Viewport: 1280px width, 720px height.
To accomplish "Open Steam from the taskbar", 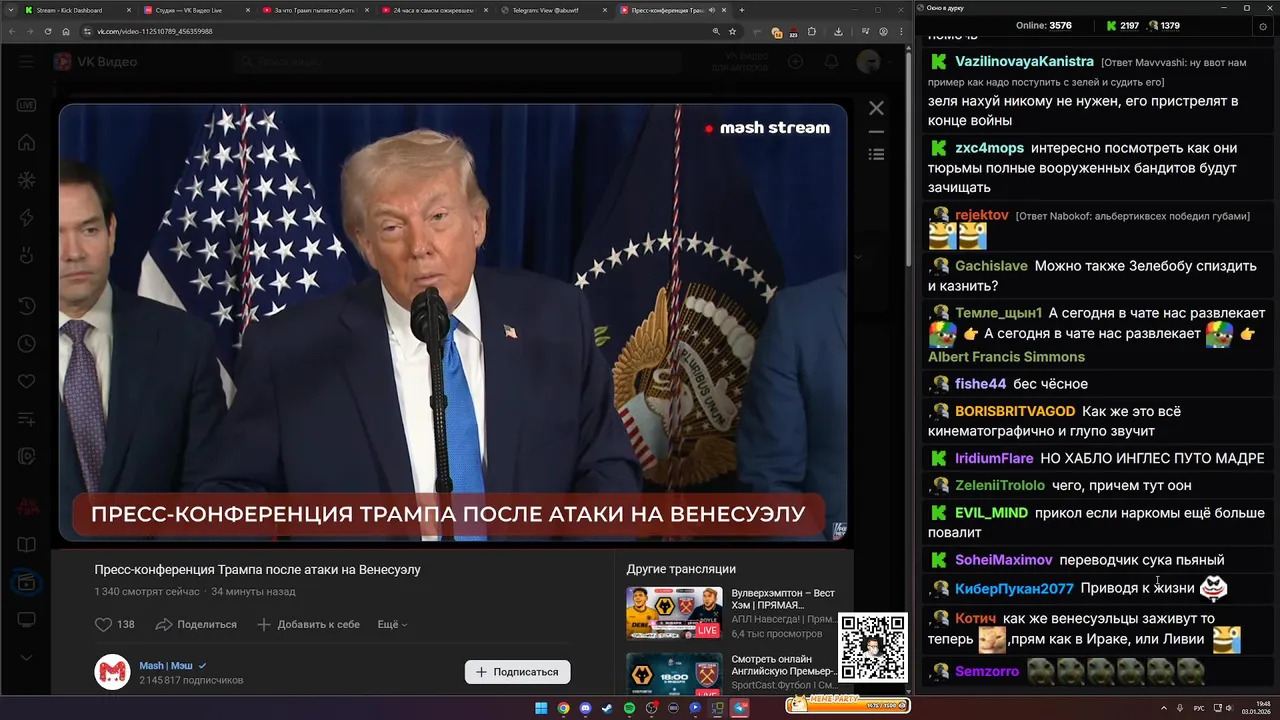I will tap(607, 708).
